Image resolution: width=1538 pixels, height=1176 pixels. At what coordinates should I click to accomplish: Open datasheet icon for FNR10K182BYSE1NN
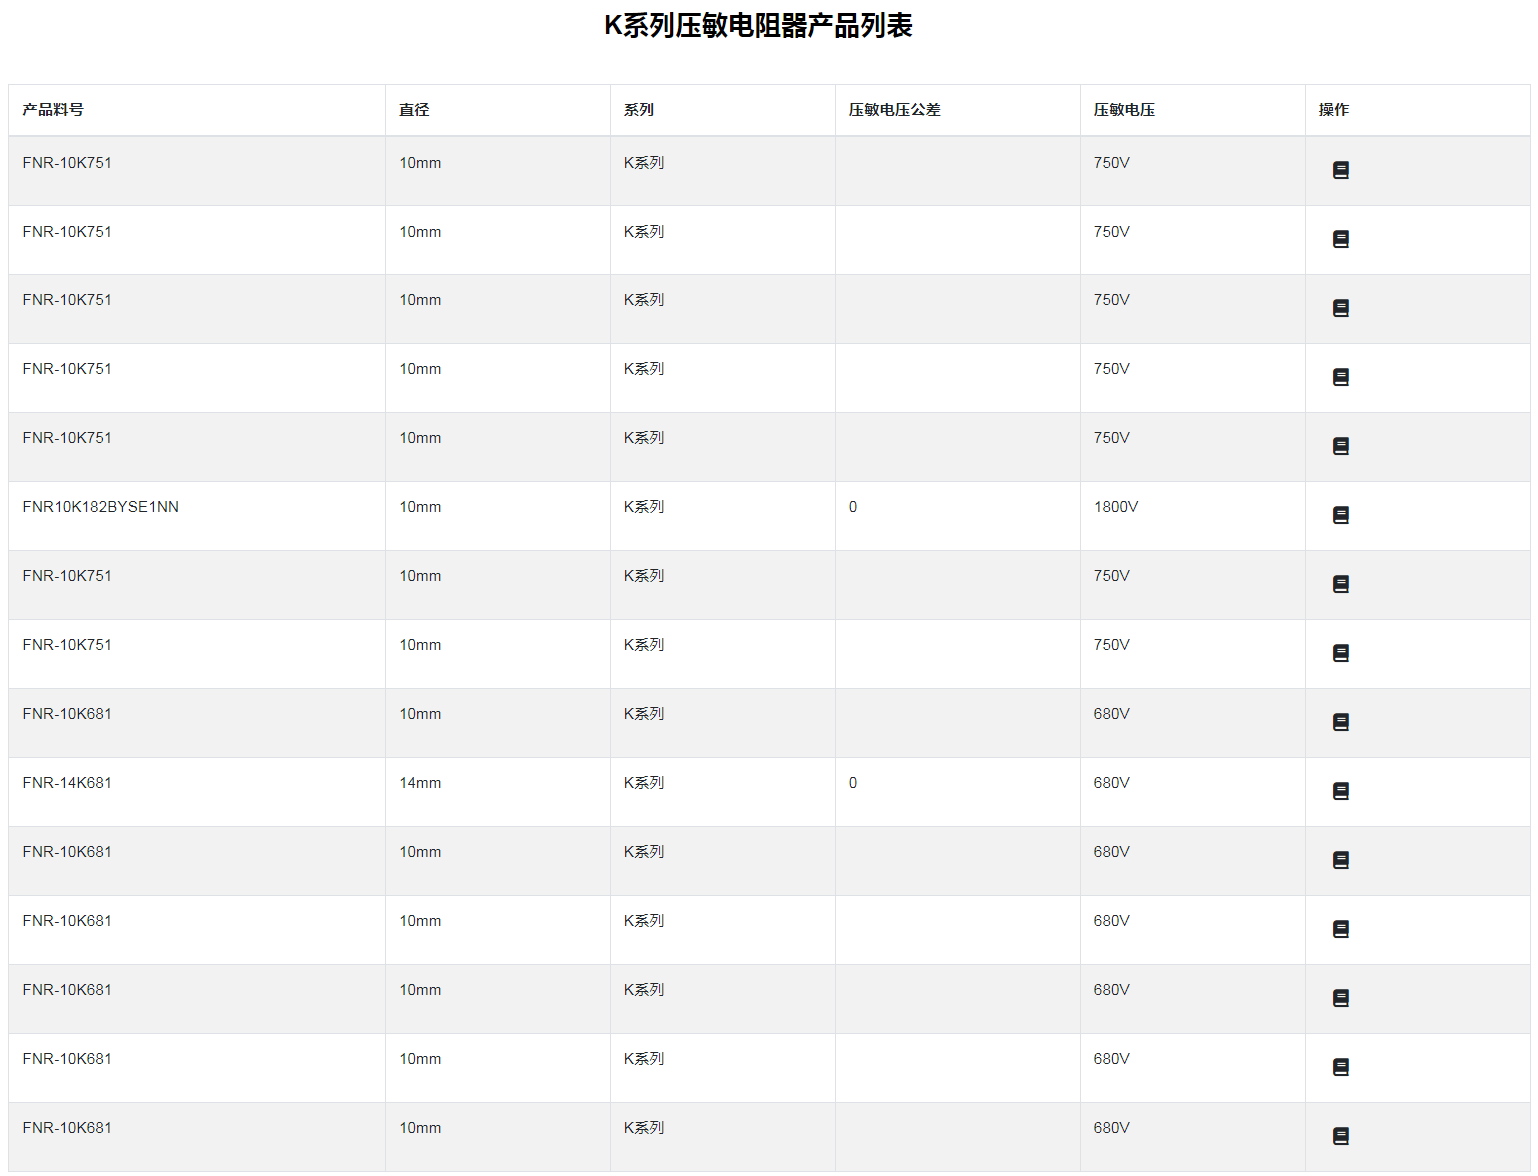click(1340, 515)
